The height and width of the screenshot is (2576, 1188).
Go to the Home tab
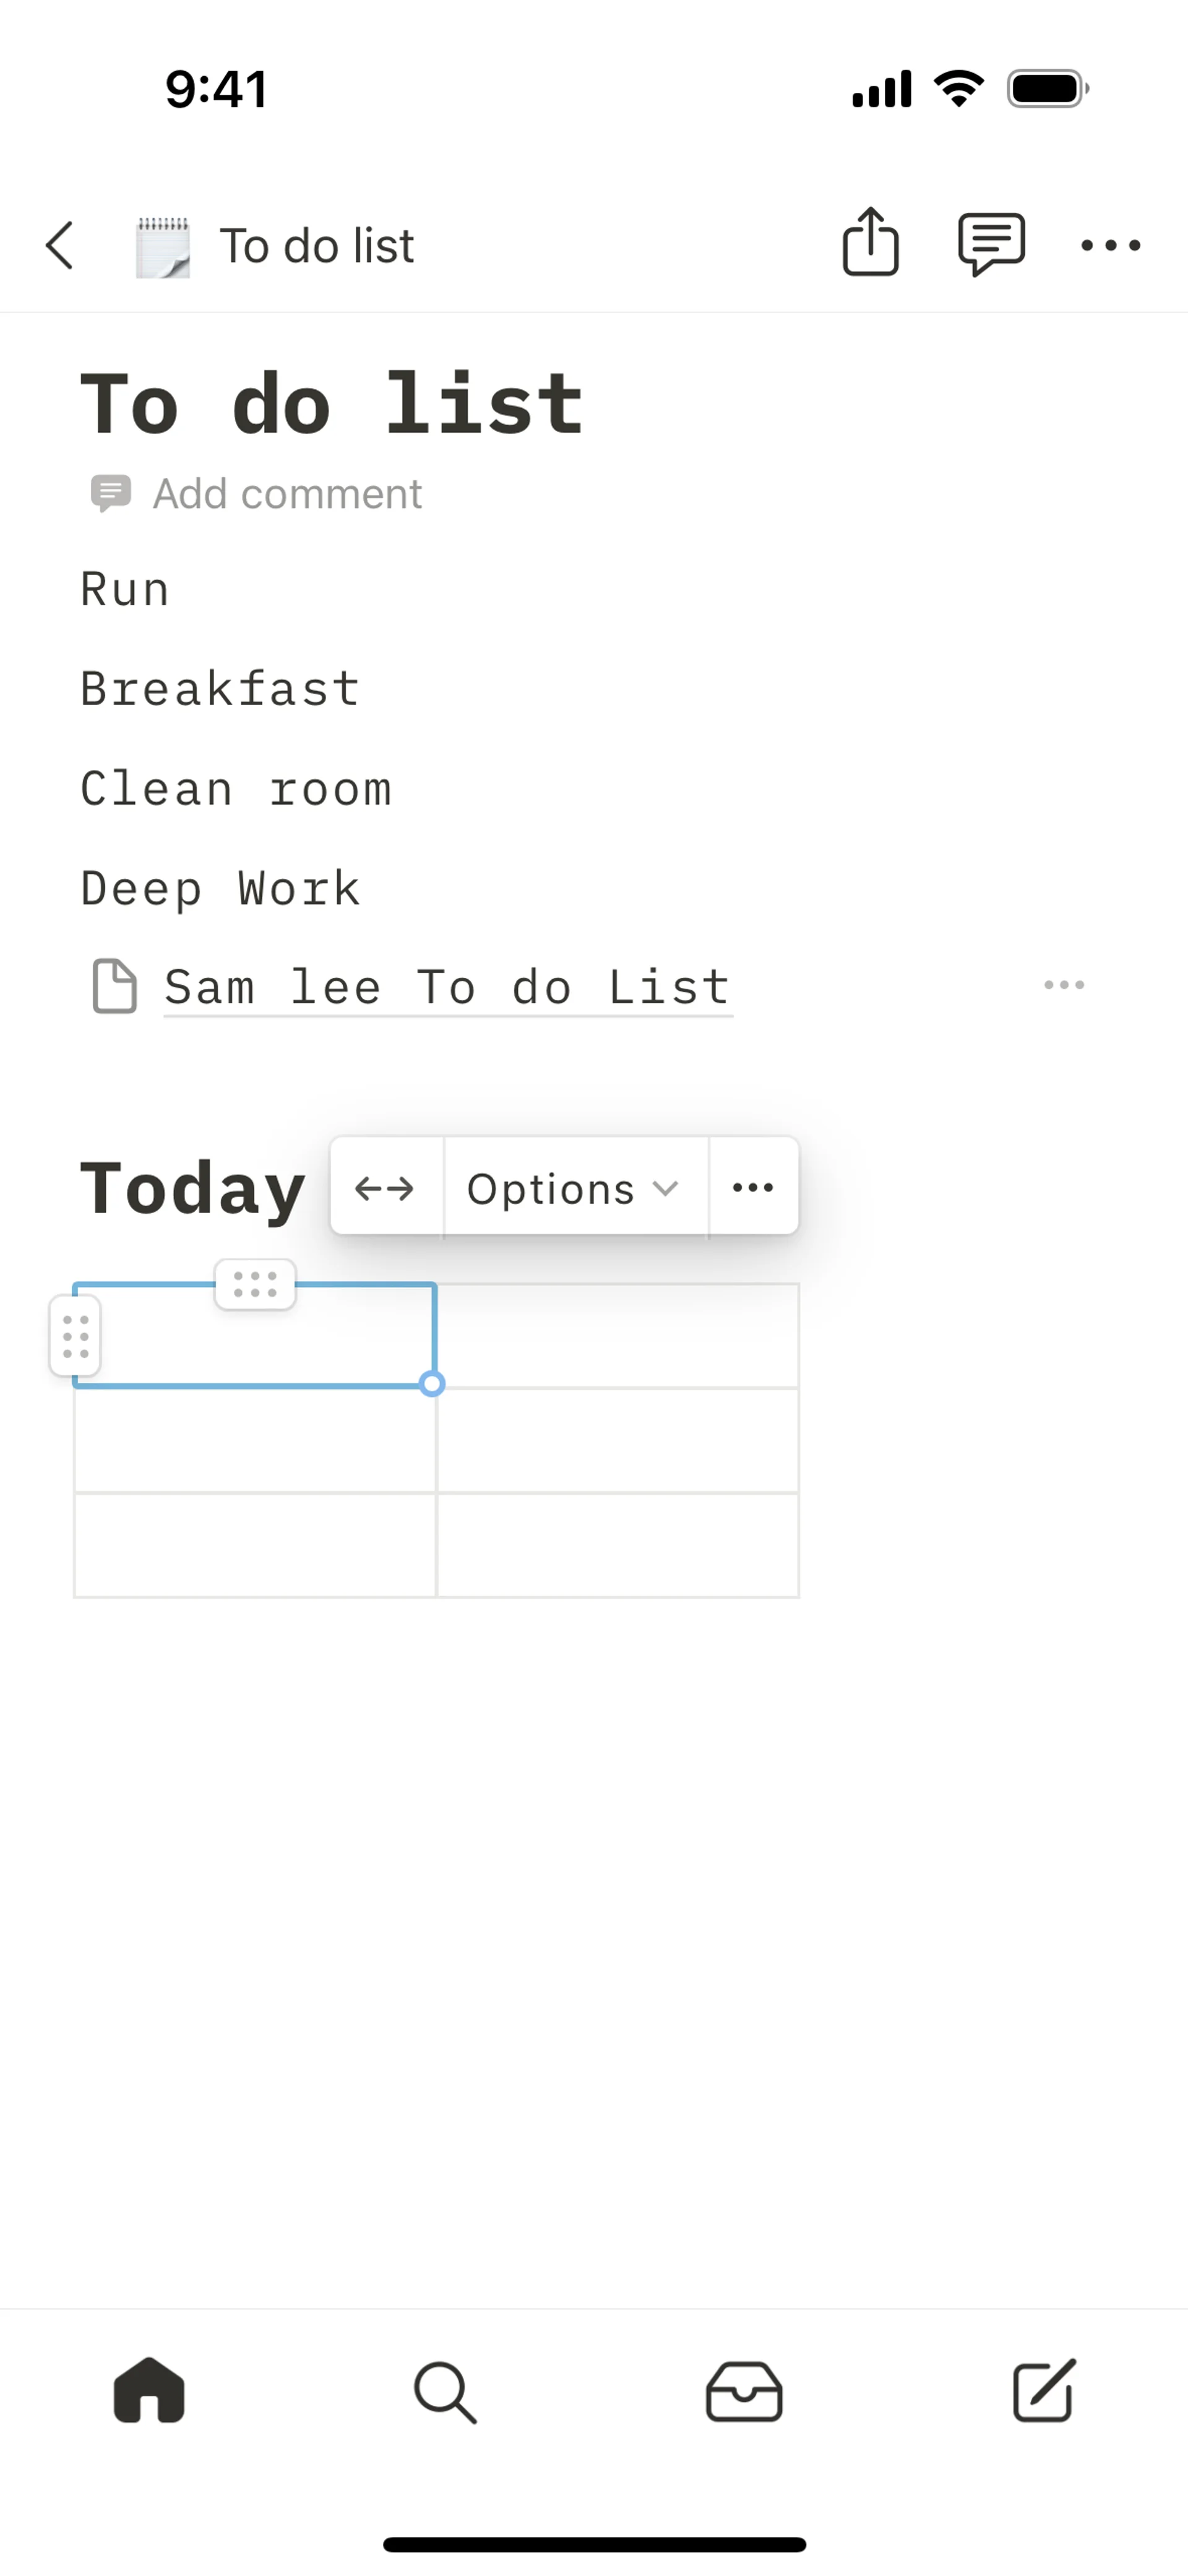(x=149, y=2392)
